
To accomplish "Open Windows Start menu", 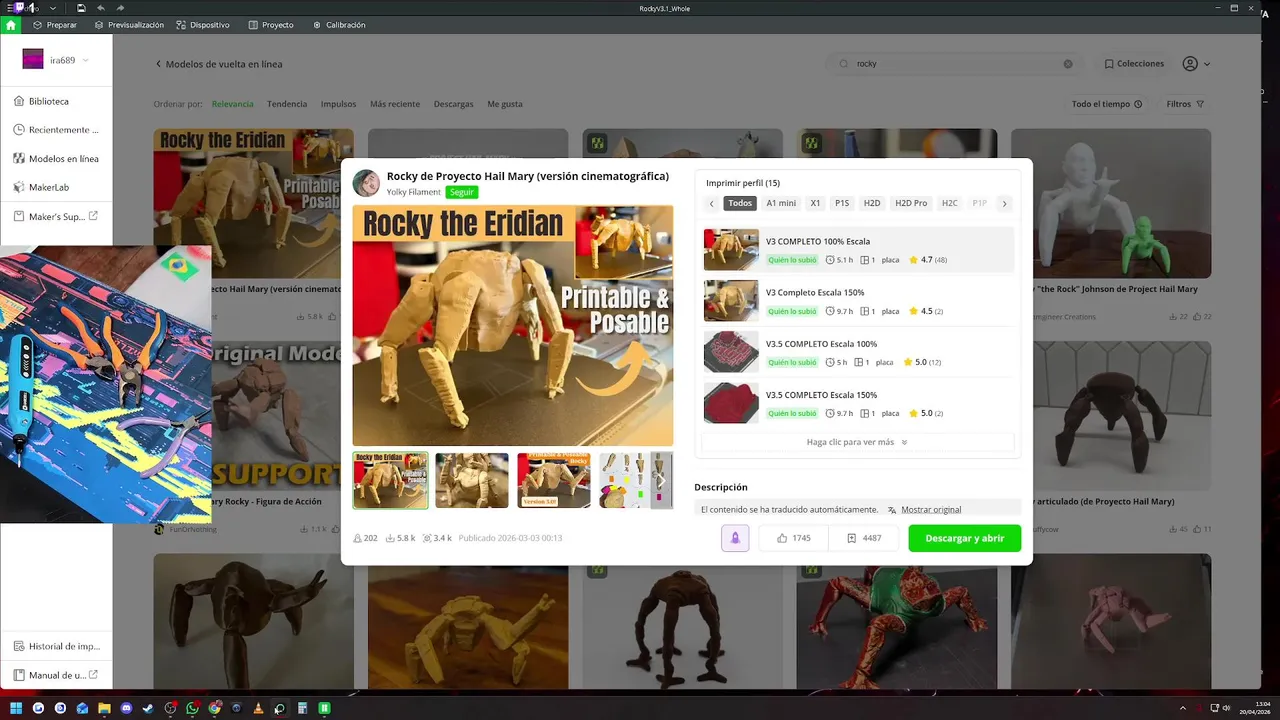I will coord(16,708).
